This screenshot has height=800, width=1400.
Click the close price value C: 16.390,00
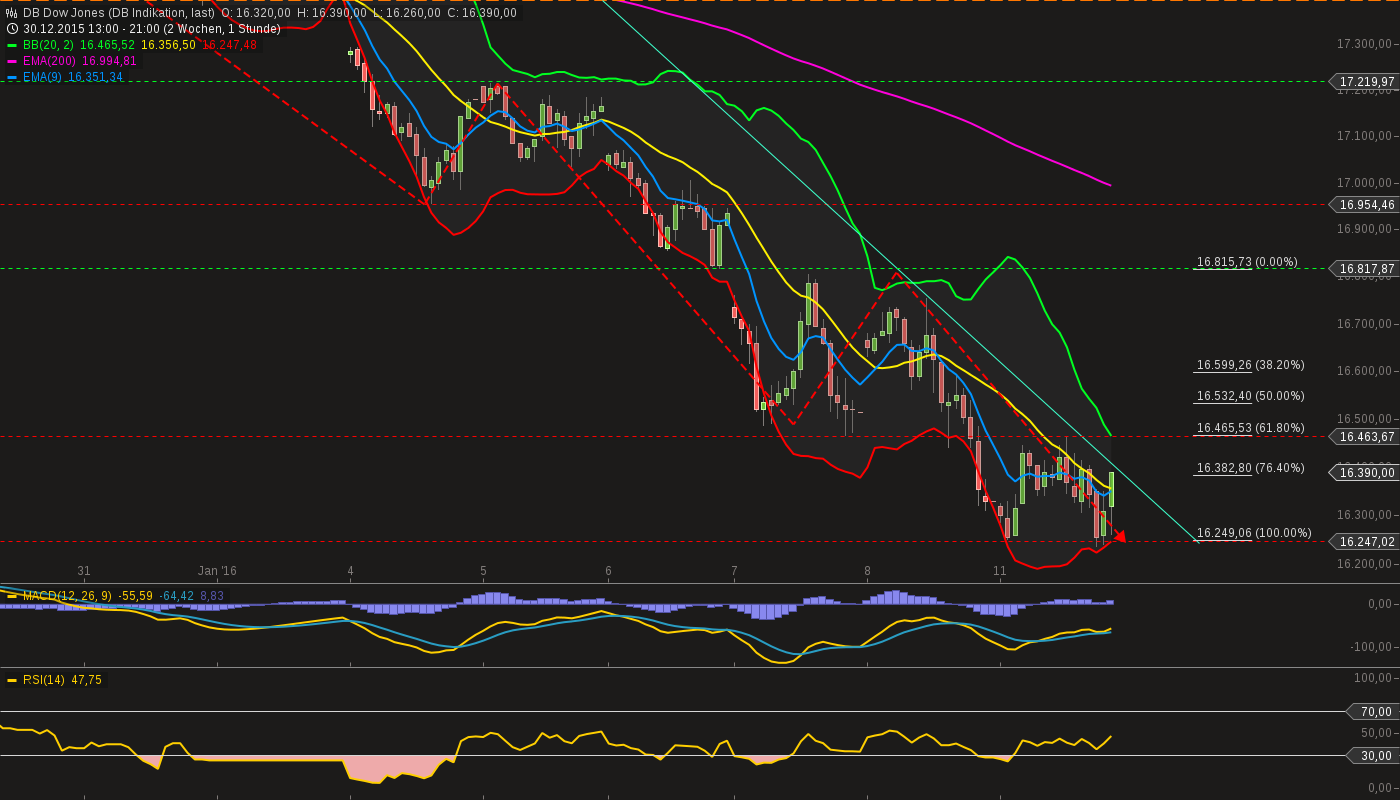[x=482, y=13]
